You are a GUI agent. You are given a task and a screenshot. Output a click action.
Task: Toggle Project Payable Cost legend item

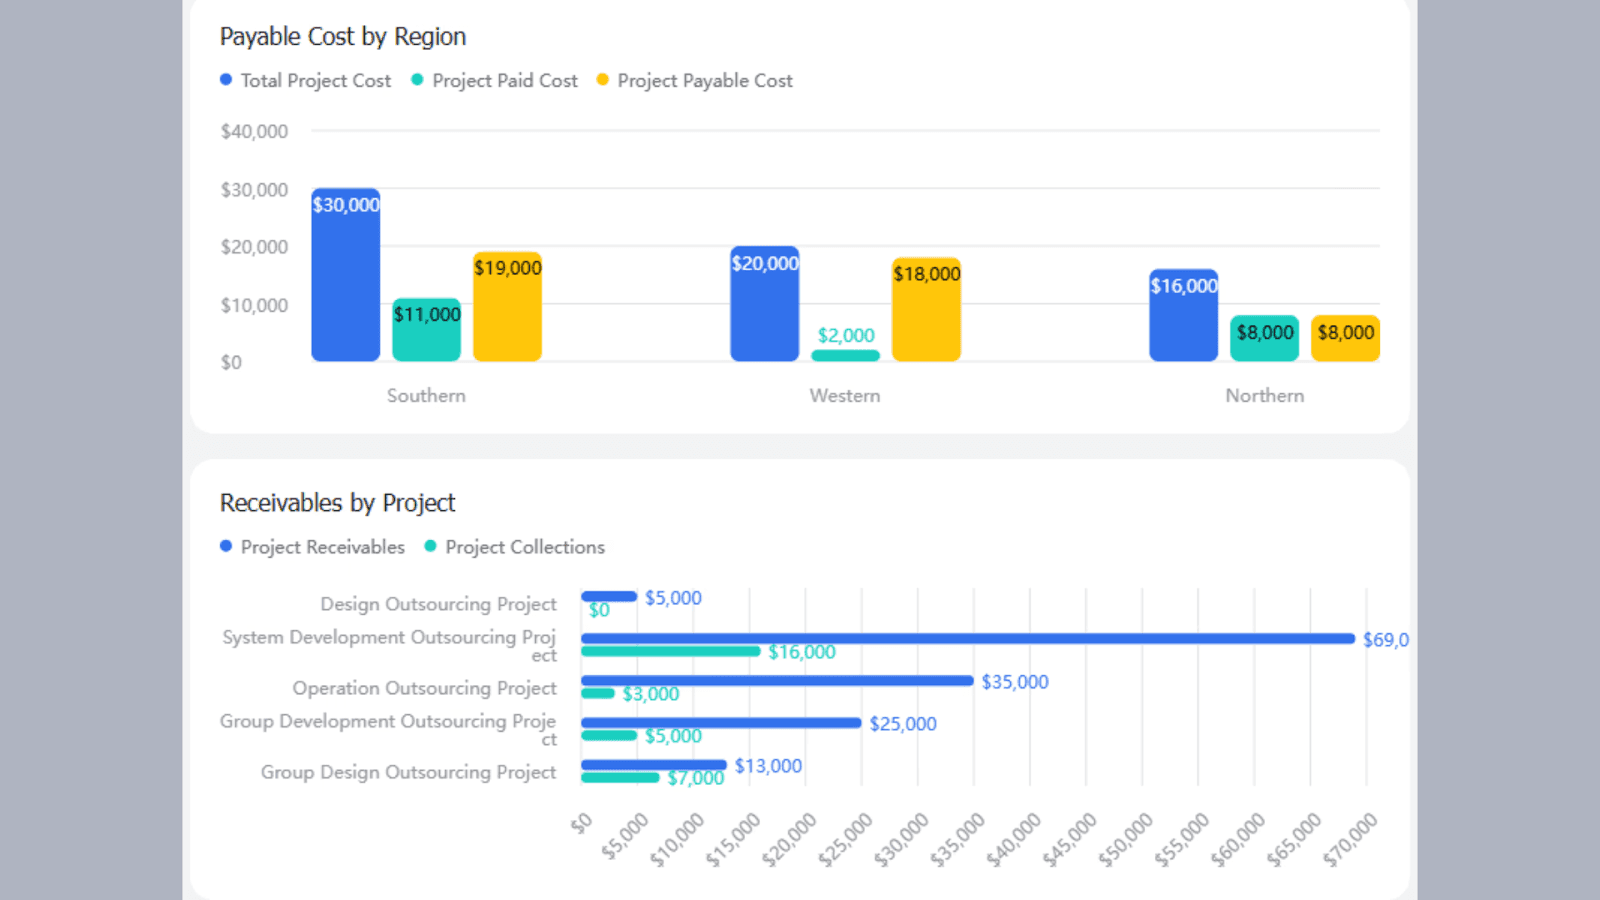pyautogui.click(x=694, y=80)
